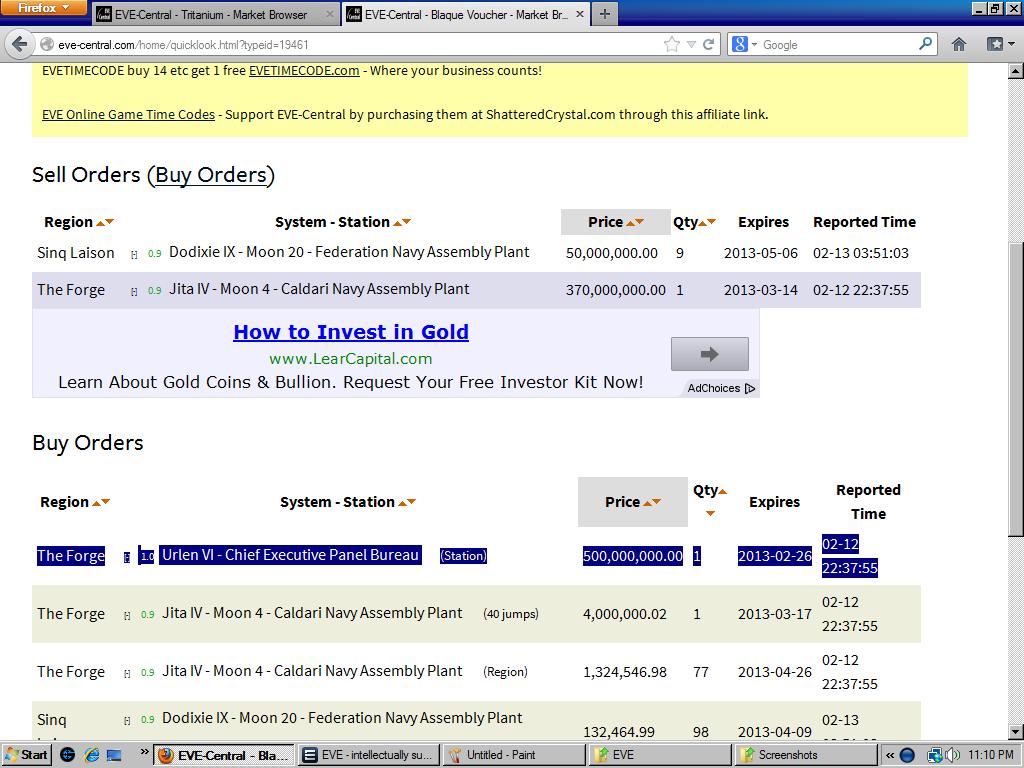Sort buy orders by Region arrows
This screenshot has width=1024, height=768.
point(101,502)
